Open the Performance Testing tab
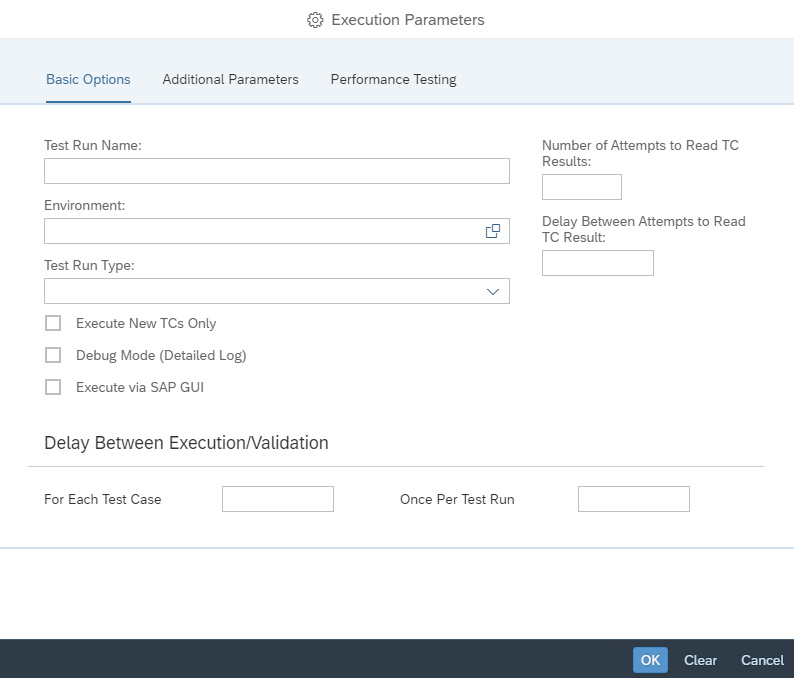 tap(393, 80)
